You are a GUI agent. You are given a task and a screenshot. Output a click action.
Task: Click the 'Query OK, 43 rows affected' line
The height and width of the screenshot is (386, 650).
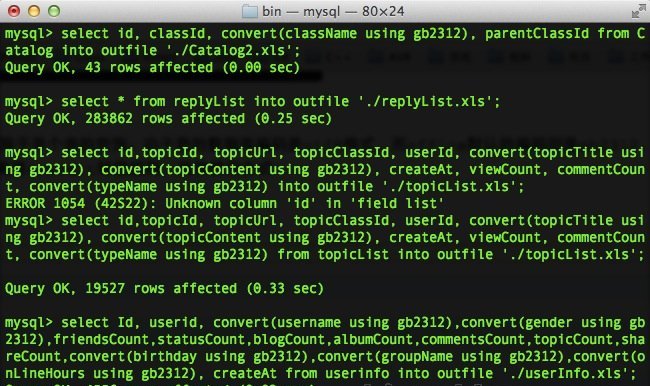tap(152, 68)
